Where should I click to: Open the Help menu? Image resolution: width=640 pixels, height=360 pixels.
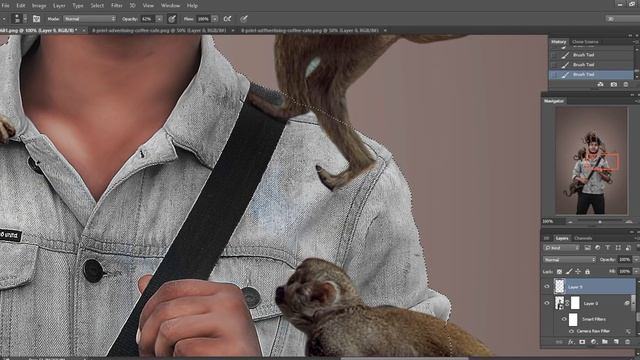tap(192, 6)
